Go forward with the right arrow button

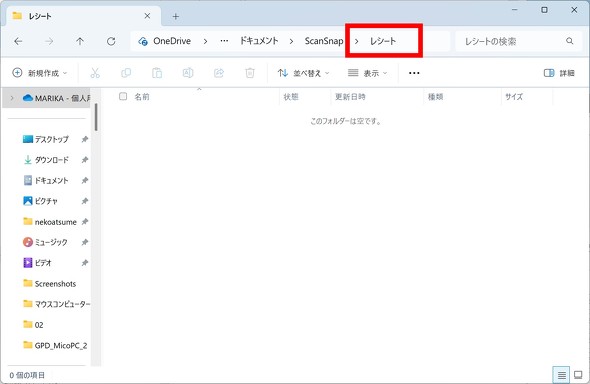click(49, 41)
